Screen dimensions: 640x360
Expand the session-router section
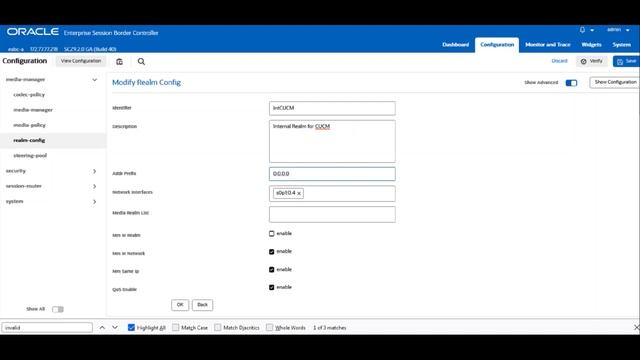click(x=94, y=186)
